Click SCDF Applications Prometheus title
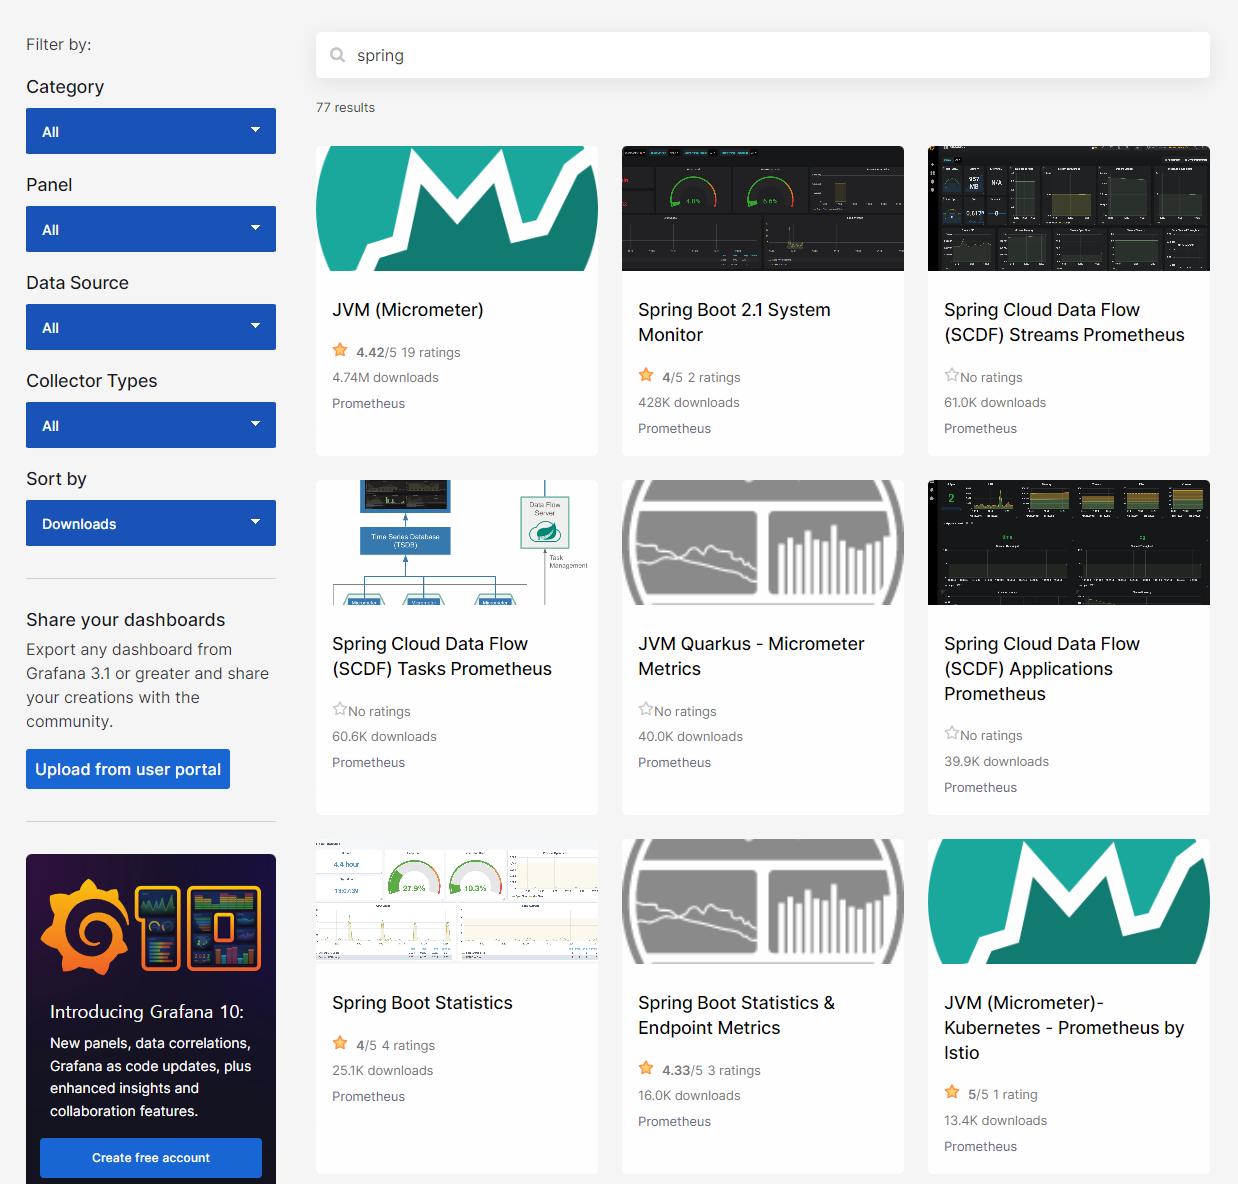Screen dimensions: 1238x1184 point(1042,669)
